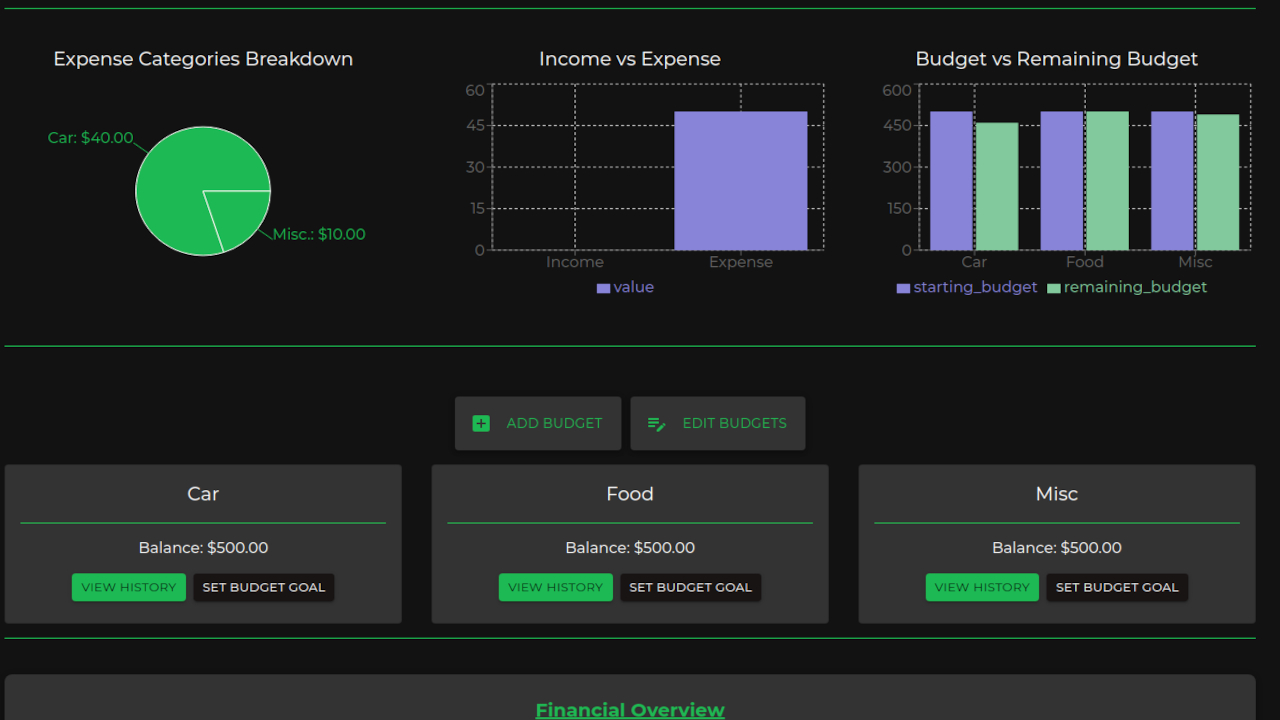The image size is (1280, 720).
Task: Click the ADD BUDGET button label
Action: point(554,423)
